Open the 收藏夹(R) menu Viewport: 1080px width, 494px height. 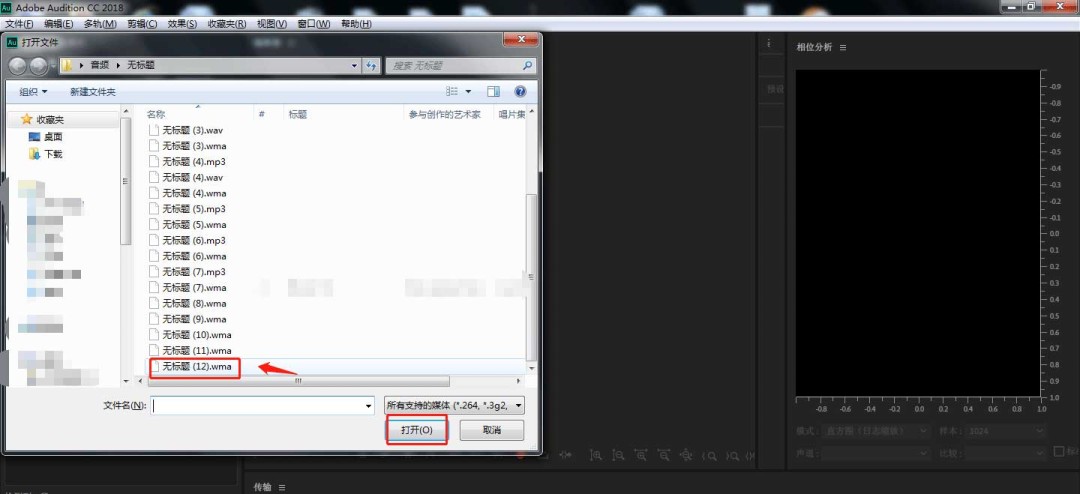[x=227, y=23]
